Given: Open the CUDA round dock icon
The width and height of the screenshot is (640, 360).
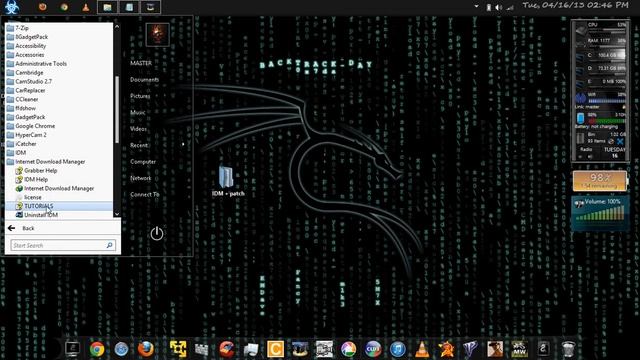Looking at the screenshot, I should coord(373,349).
